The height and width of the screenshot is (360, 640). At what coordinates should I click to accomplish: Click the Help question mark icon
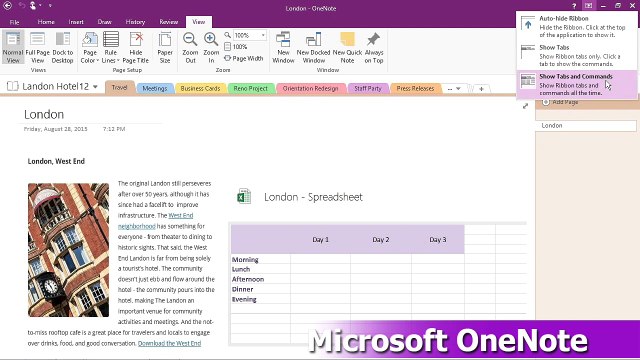574,6
